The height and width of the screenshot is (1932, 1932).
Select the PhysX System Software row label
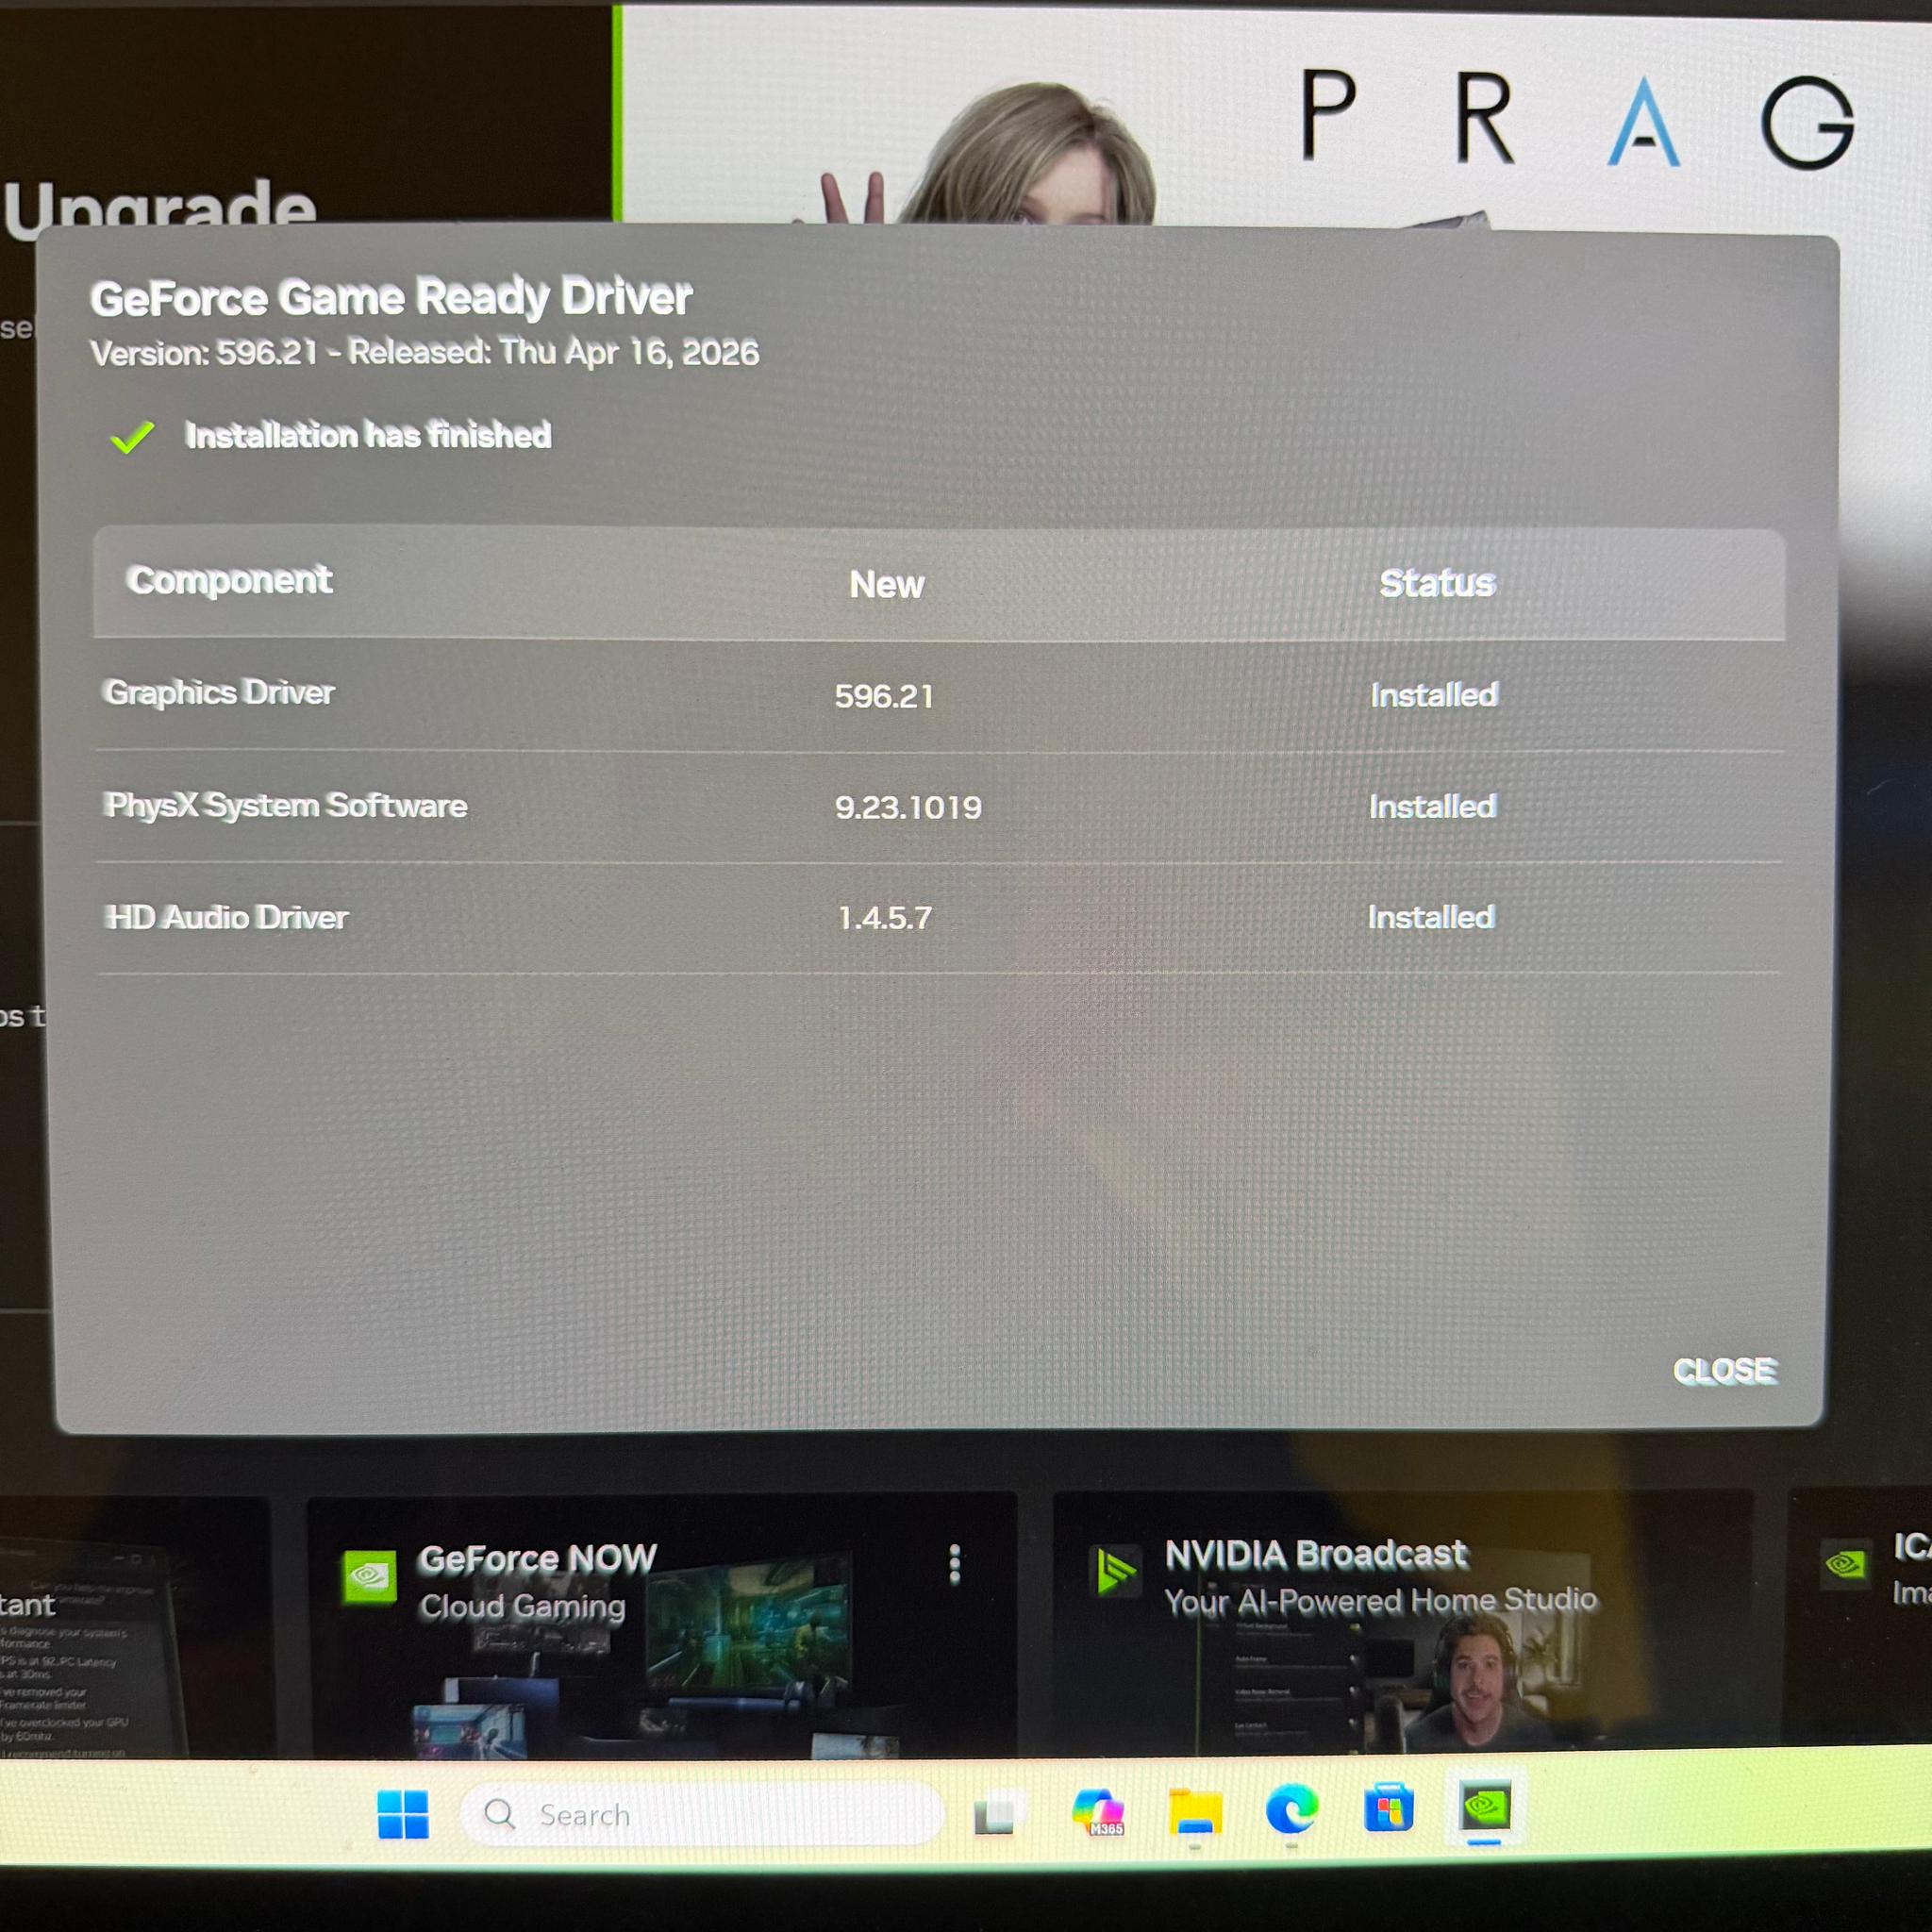coord(285,805)
